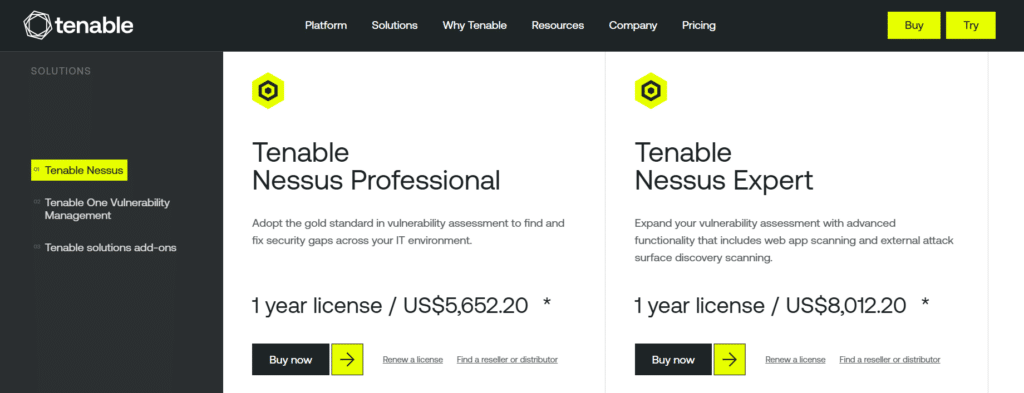Viewport: 1024px width, 393px height.
Task: Renew a license for Nessus Expert
Action: pos(795,360)
